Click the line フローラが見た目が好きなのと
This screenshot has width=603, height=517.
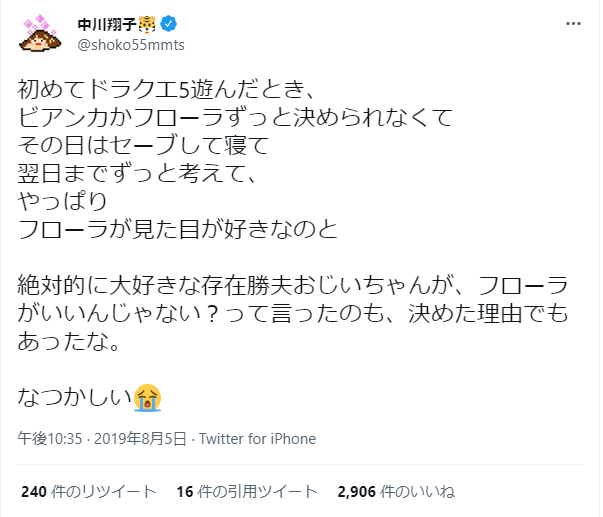(178, 230)
